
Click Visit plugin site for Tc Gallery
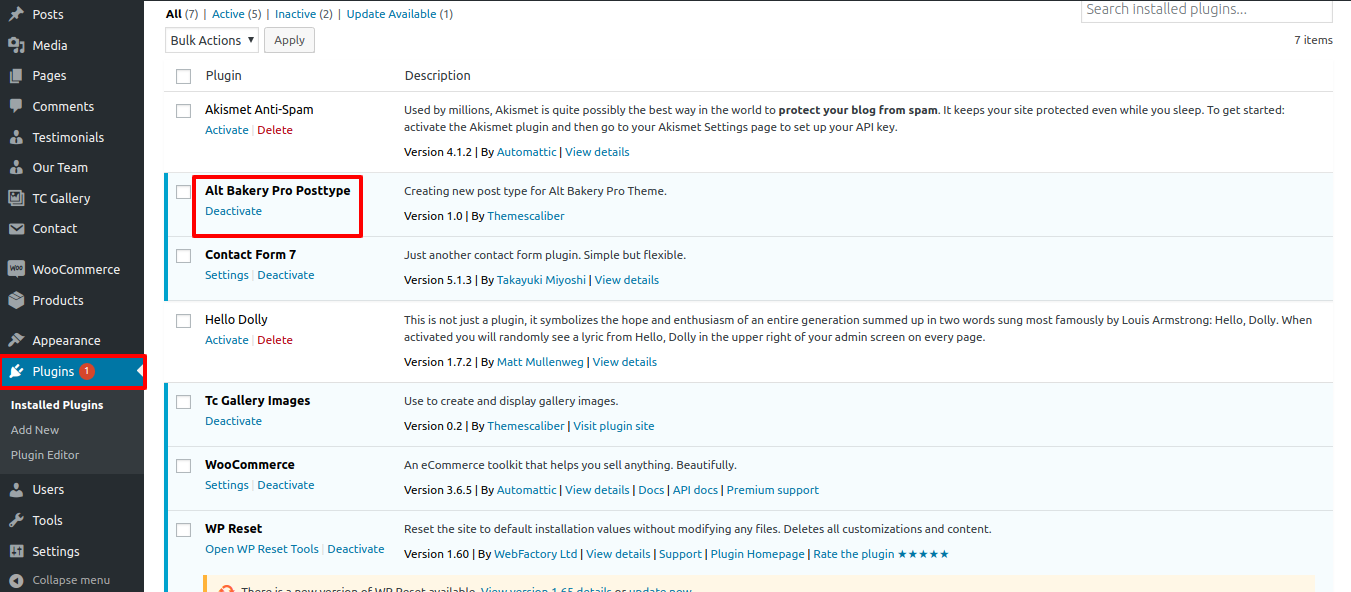(x=614, y=426)
